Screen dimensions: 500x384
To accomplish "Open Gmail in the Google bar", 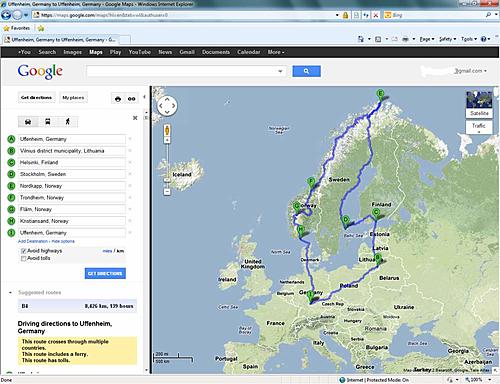I will [187, 52].
